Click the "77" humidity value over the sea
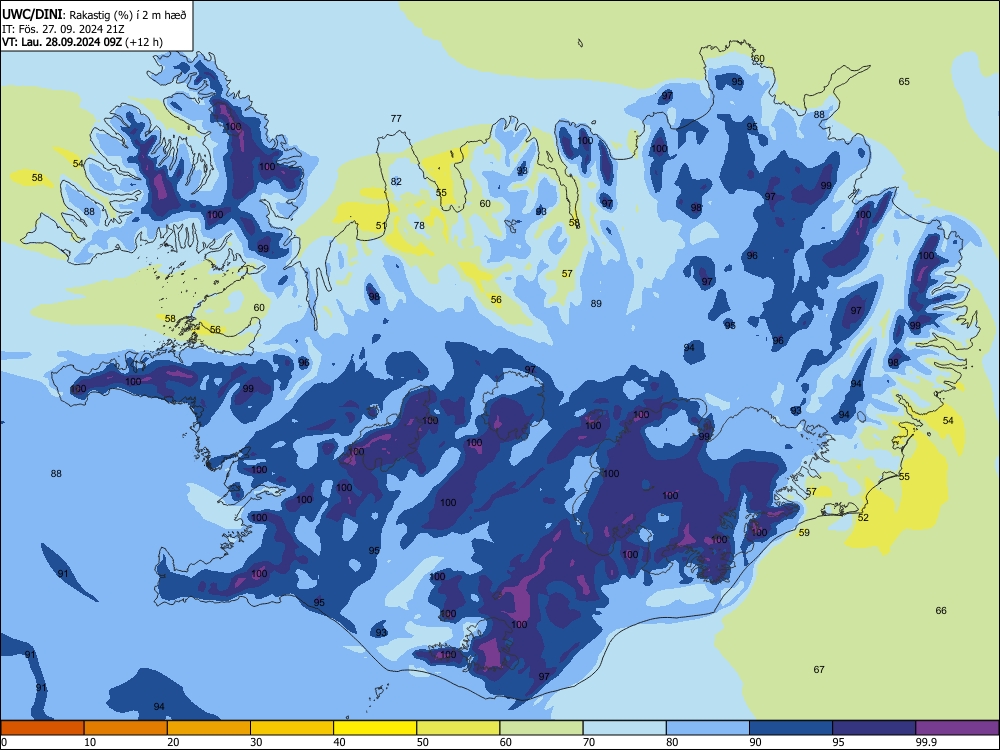The height and width of the screenshot is (750, 1000). 396,119
